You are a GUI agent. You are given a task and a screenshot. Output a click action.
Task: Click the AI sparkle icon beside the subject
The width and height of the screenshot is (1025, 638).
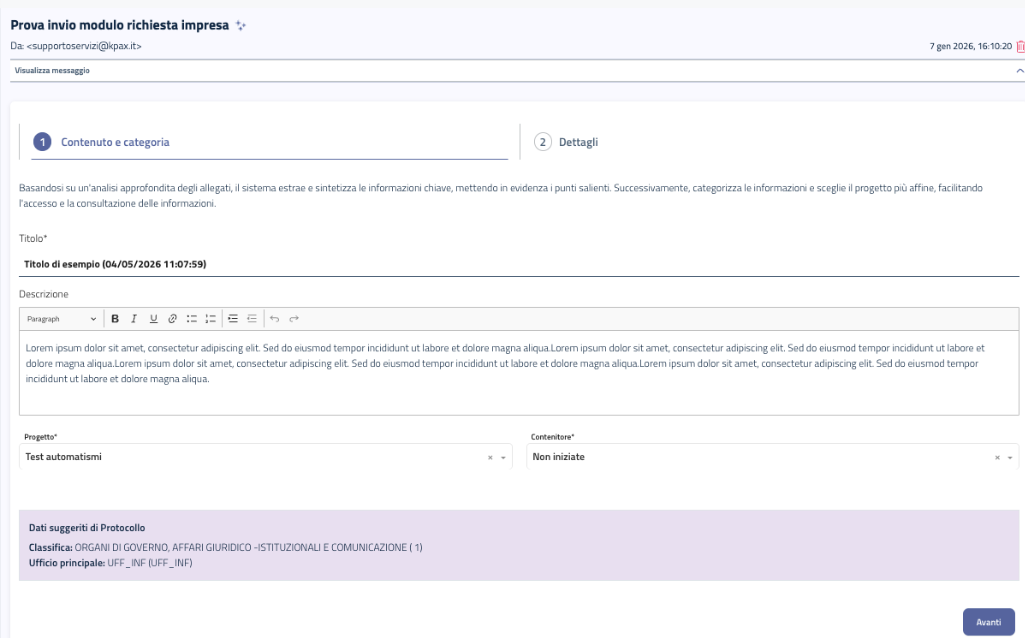241,25
